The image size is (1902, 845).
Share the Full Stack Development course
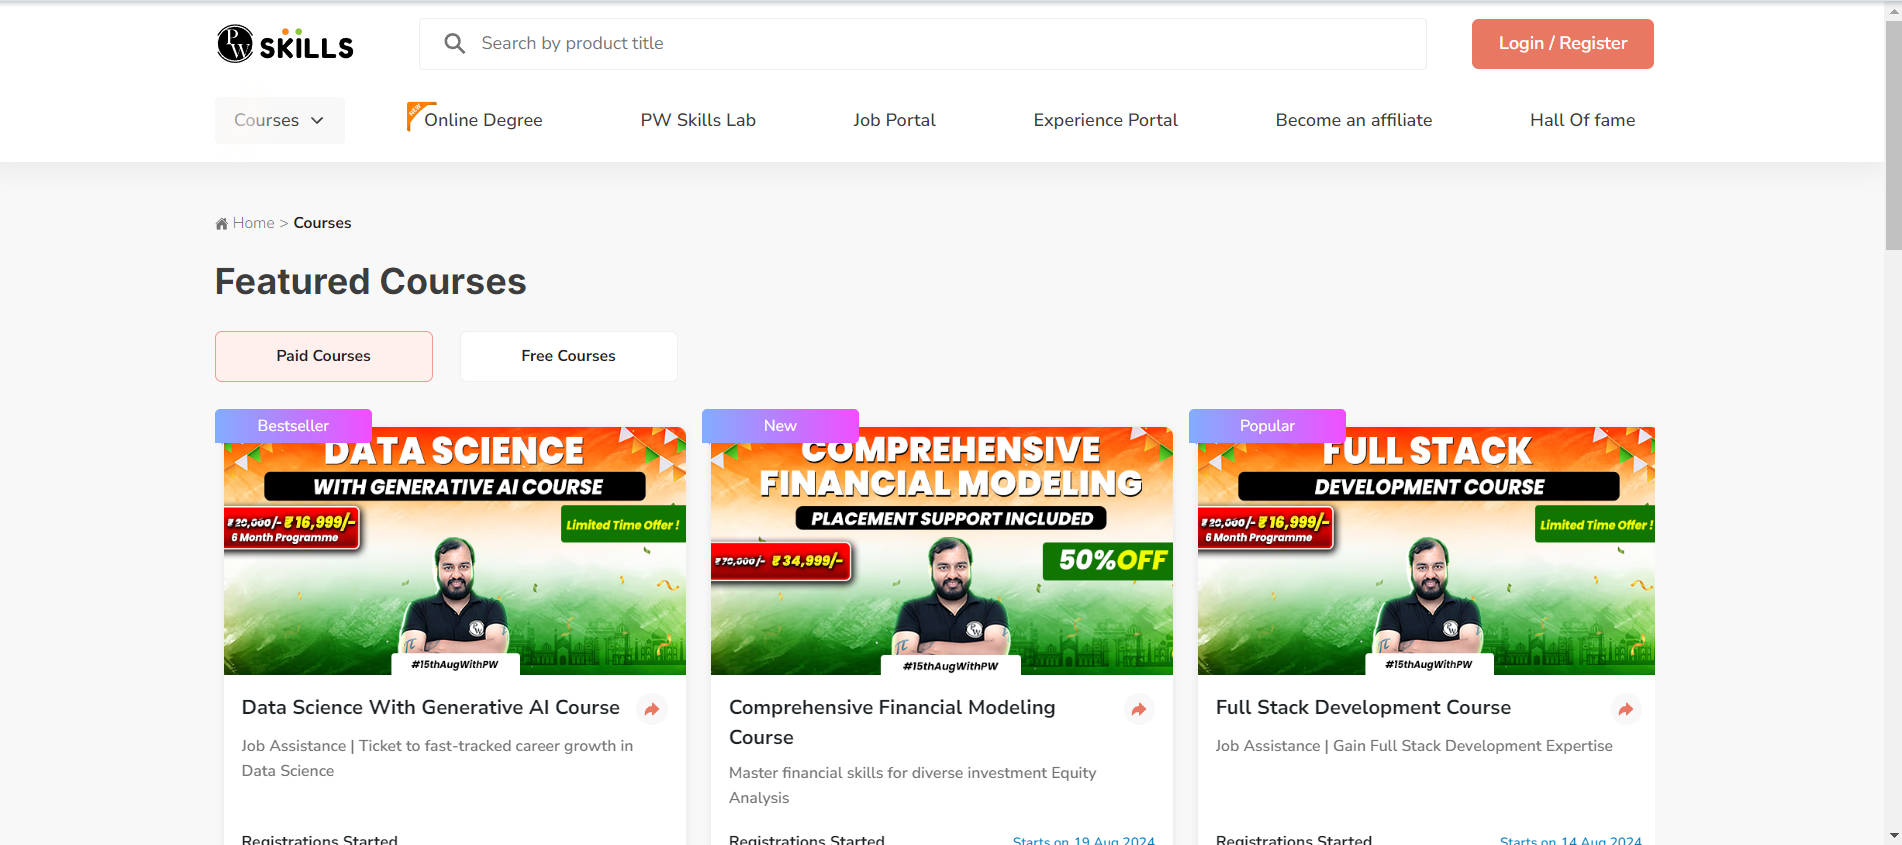(x=1626, y=709)
